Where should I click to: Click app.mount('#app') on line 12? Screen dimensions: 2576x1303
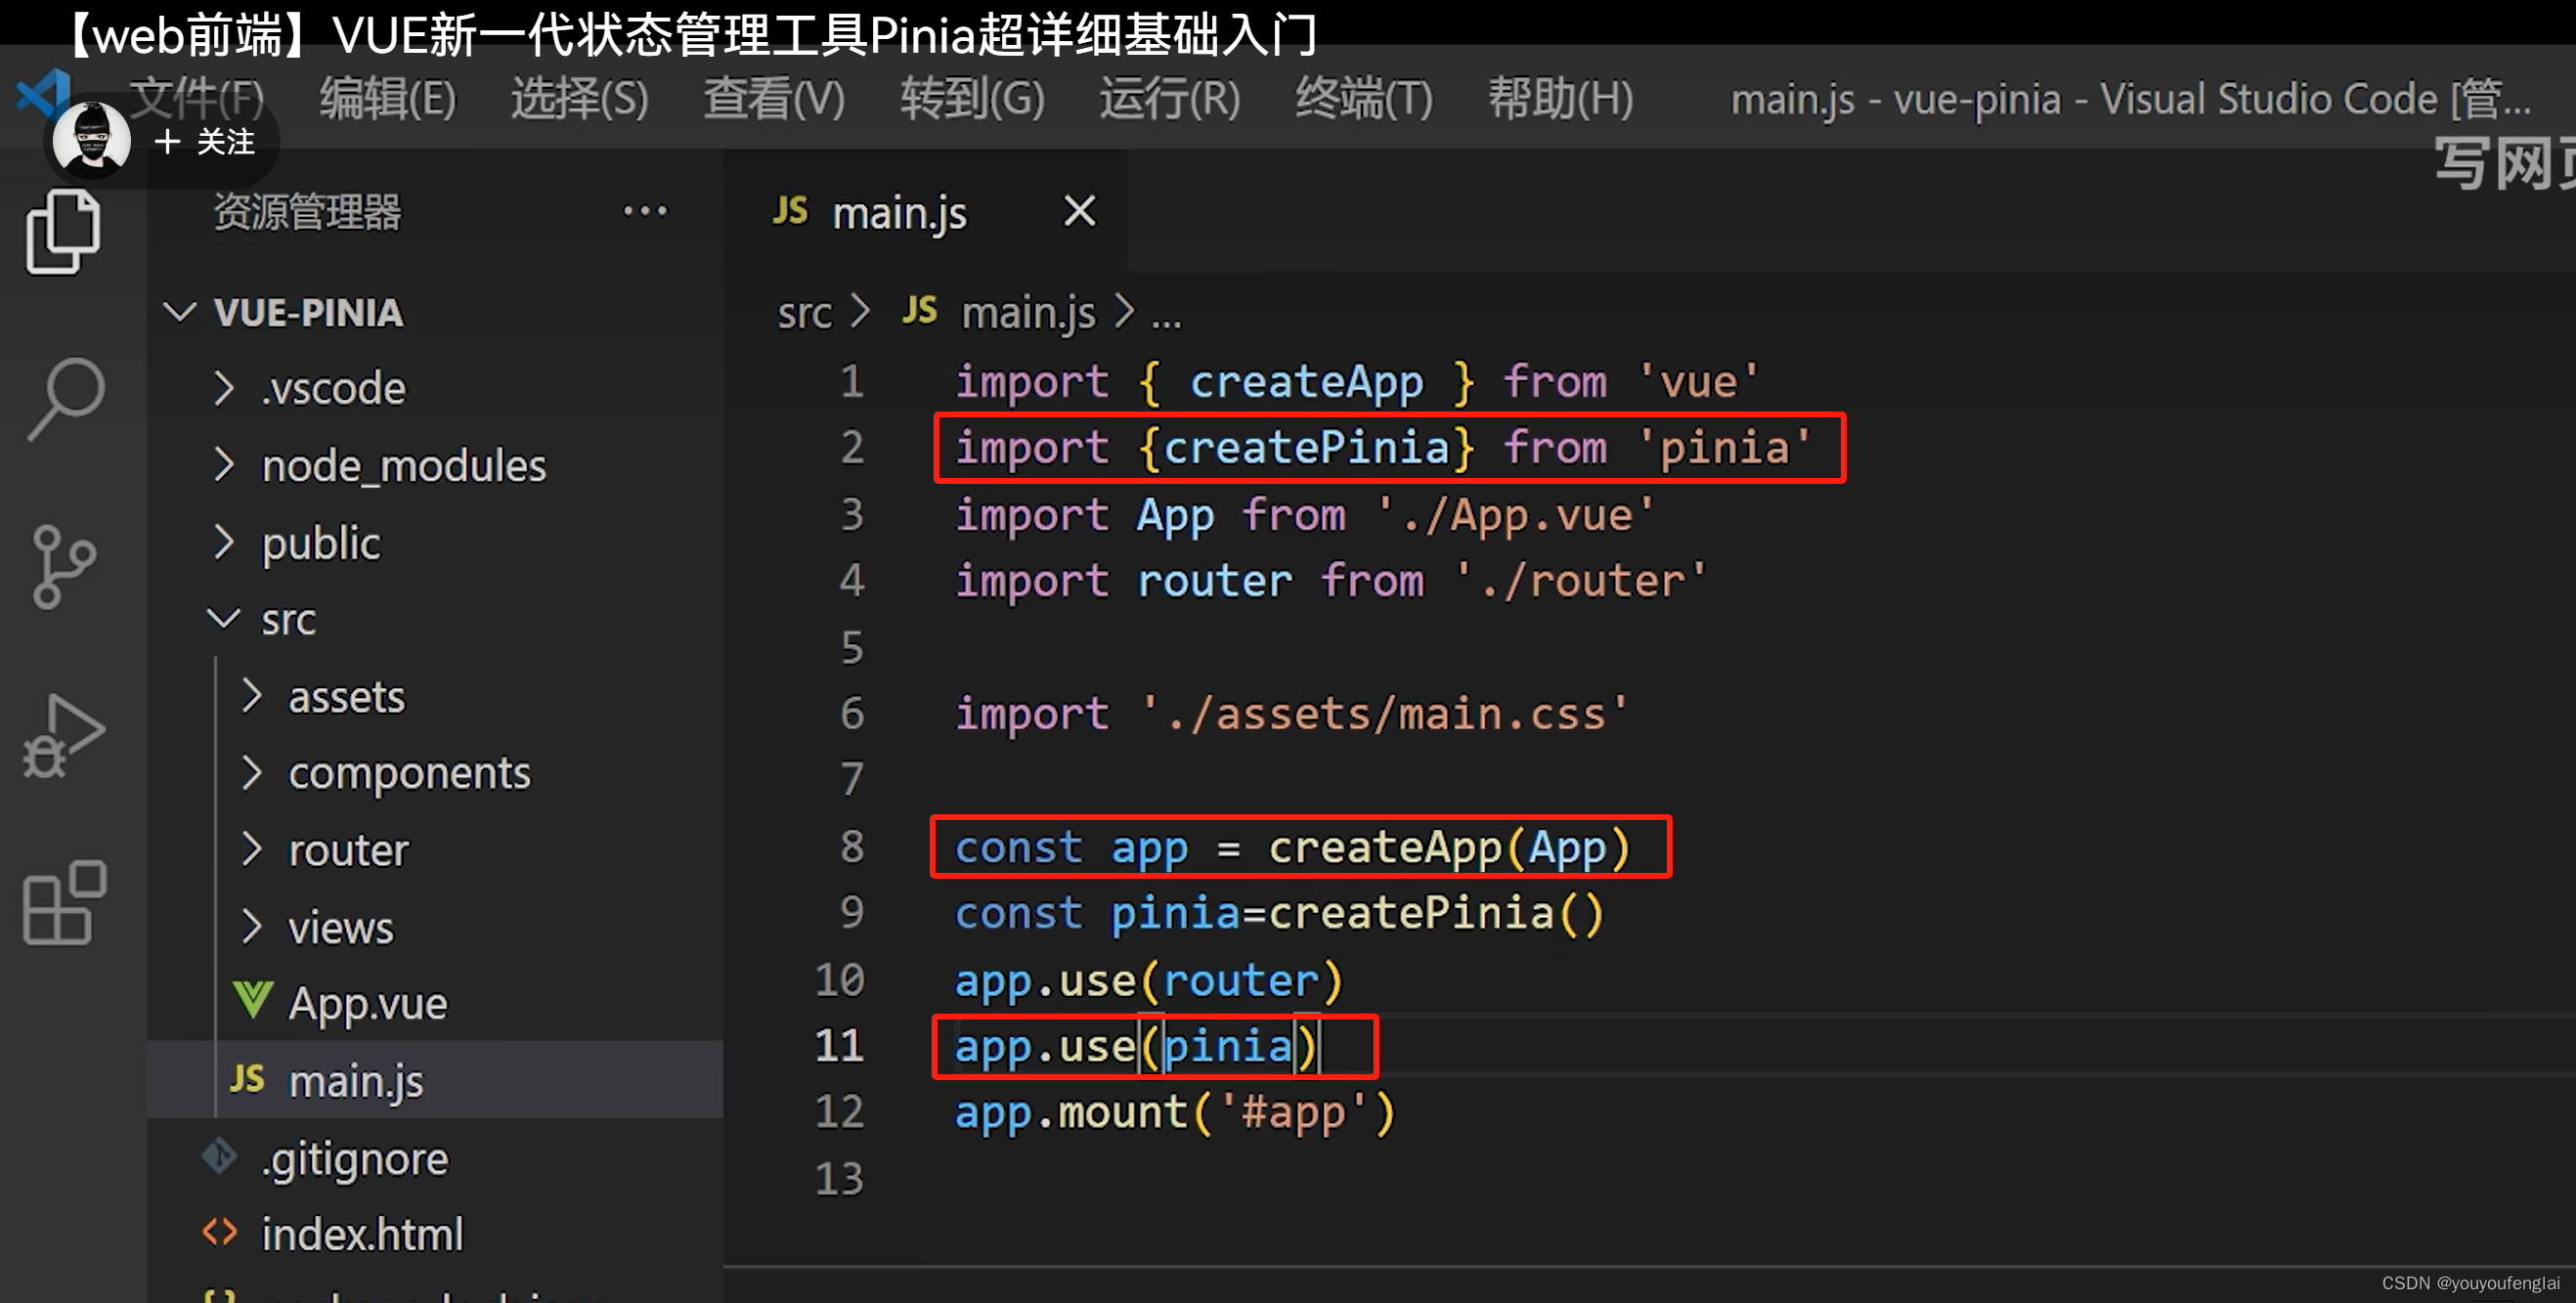[1175, 1112]
